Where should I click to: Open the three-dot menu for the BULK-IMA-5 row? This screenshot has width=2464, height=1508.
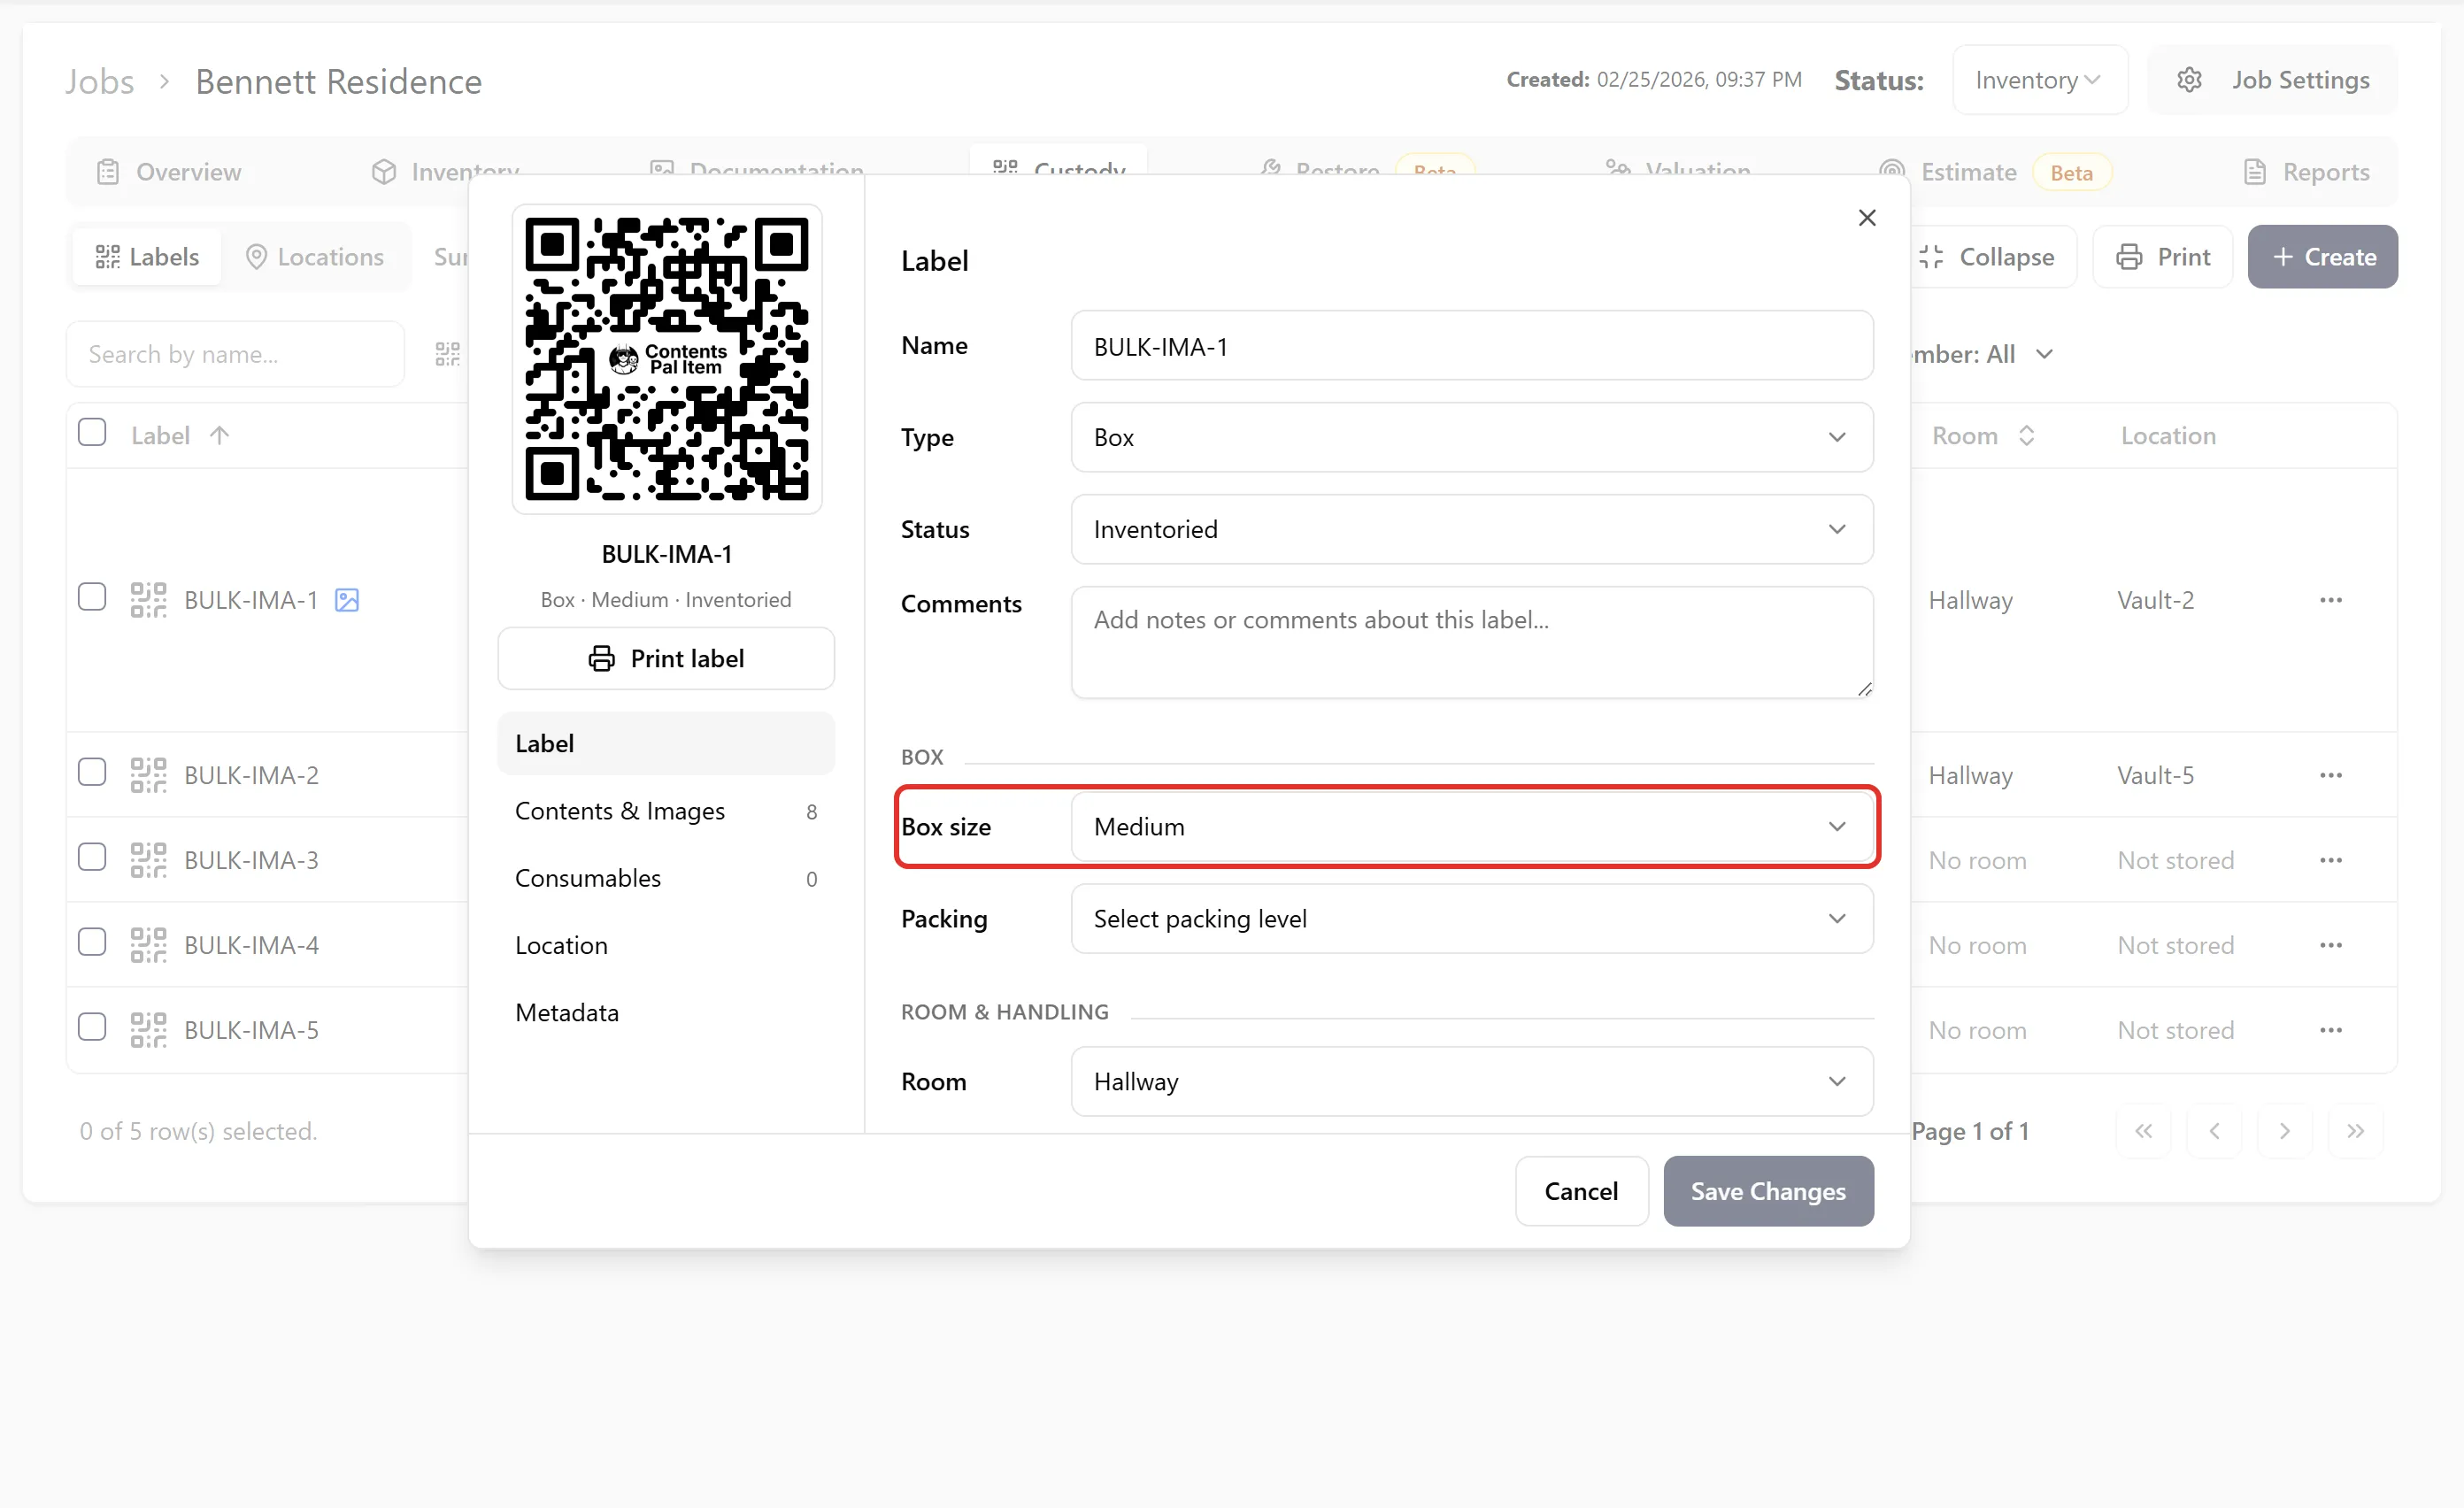click(x=2331, y=1030)
